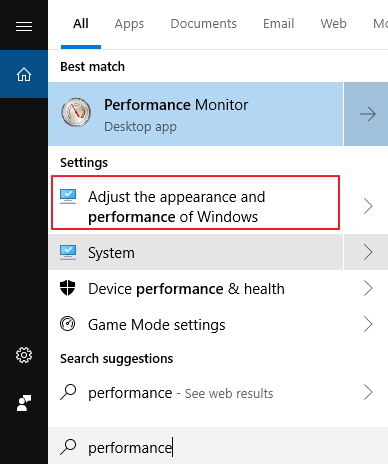The width and height of the screenshot is (388, 464).
Task: Click the Device performance shield icon
Action: point(68,288)
